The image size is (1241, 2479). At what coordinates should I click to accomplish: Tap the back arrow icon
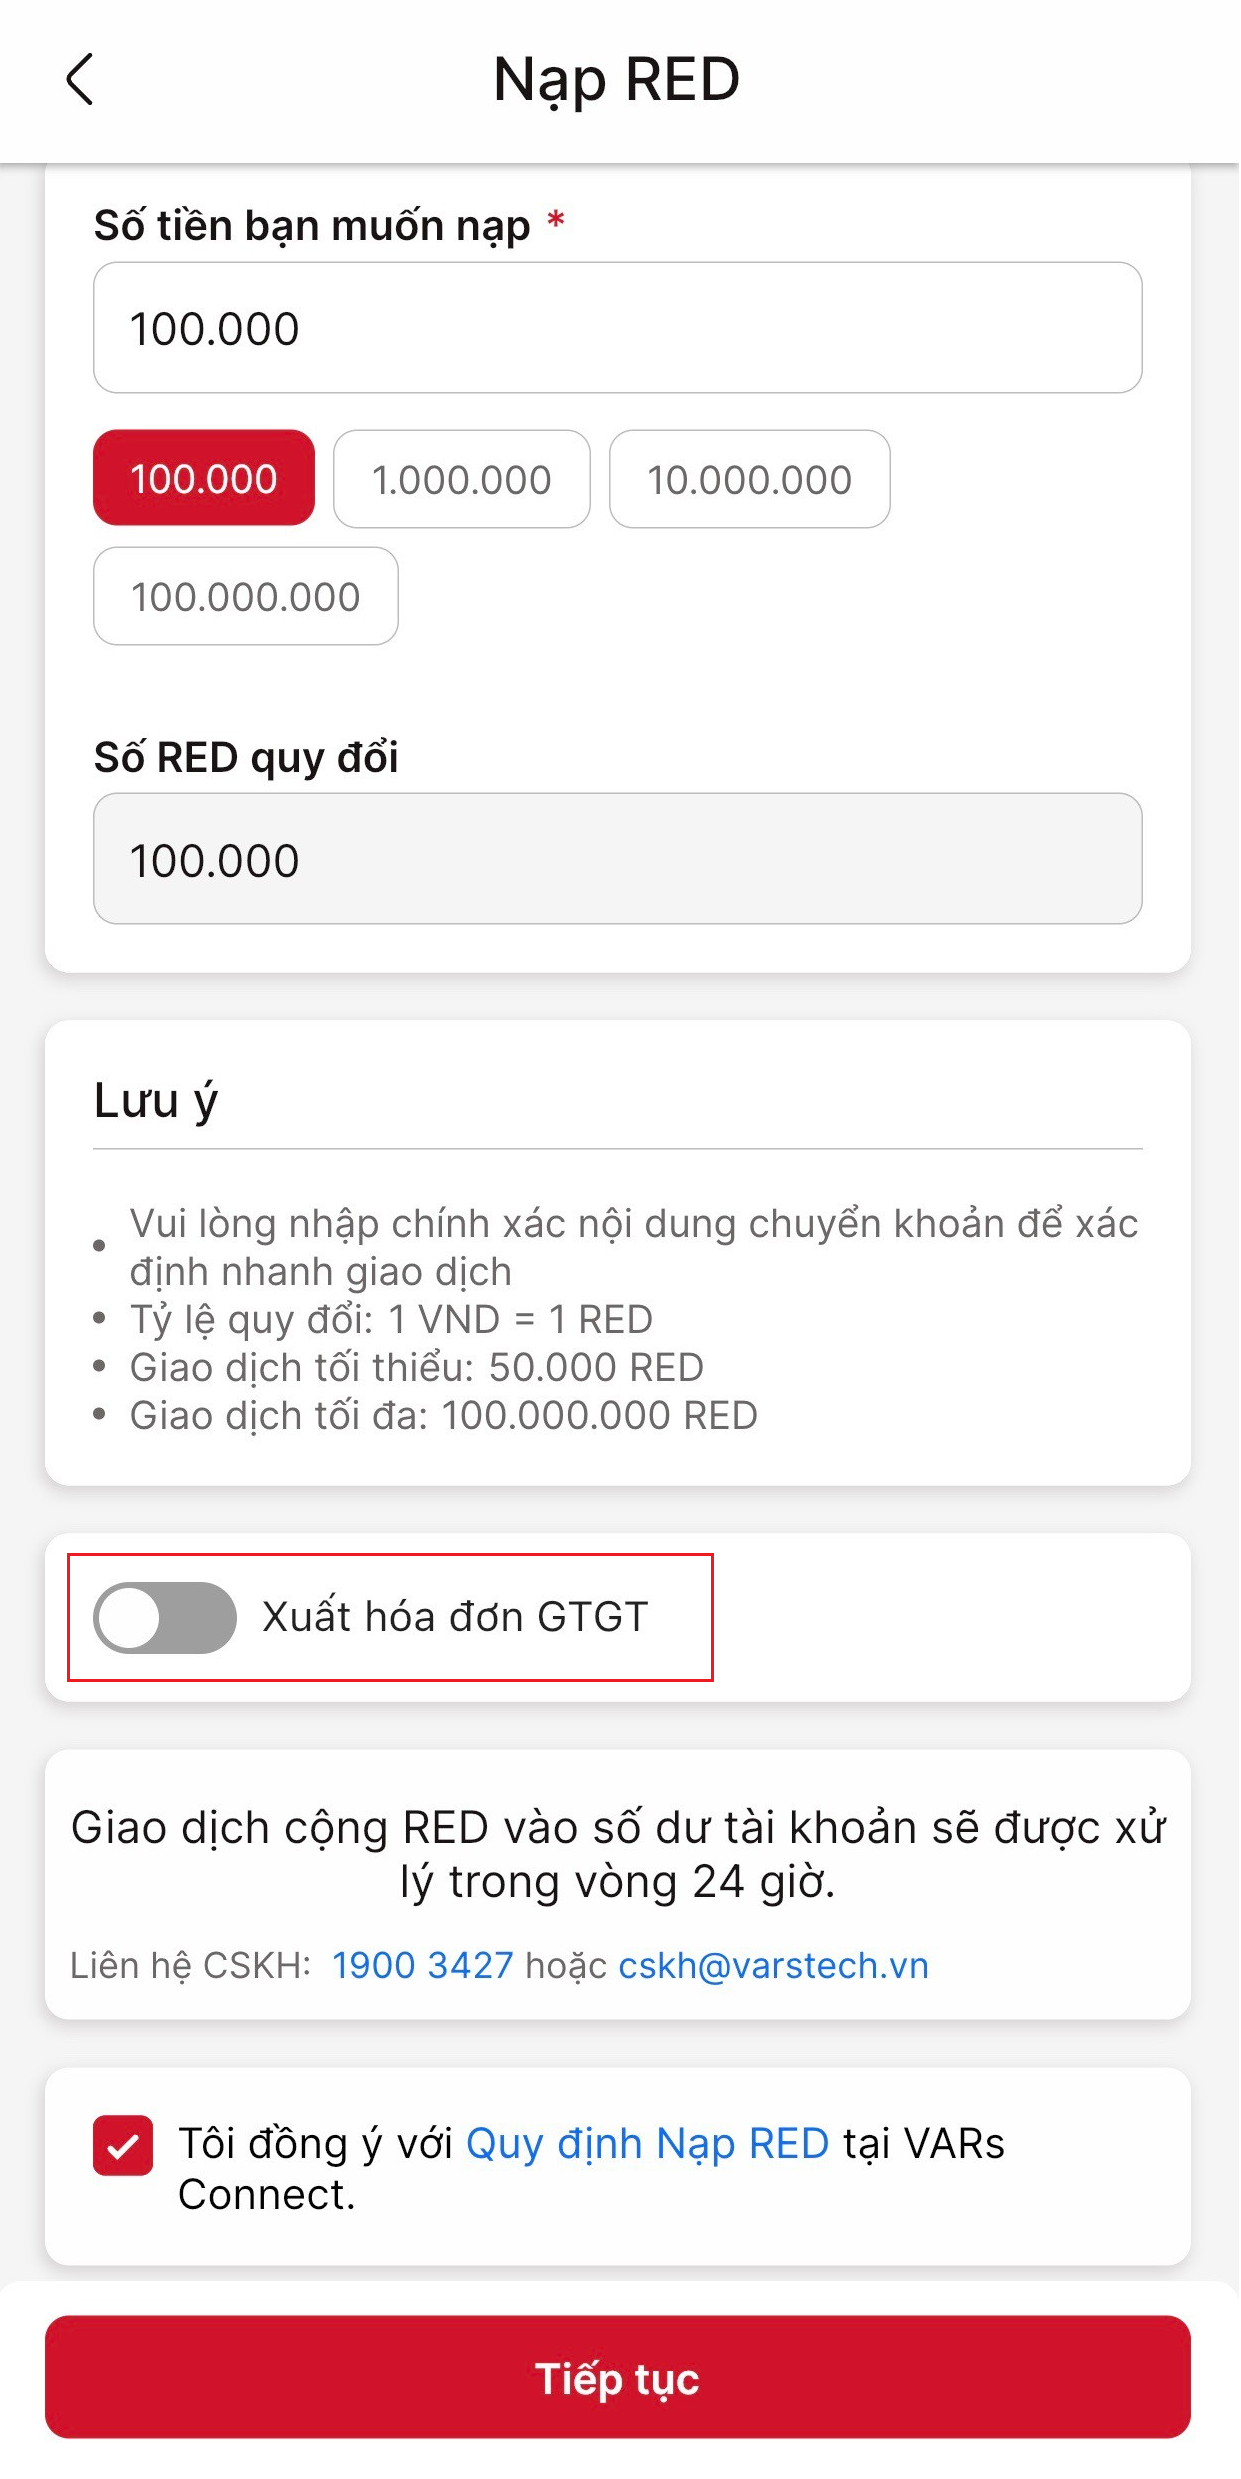click(x=80, y=79)
